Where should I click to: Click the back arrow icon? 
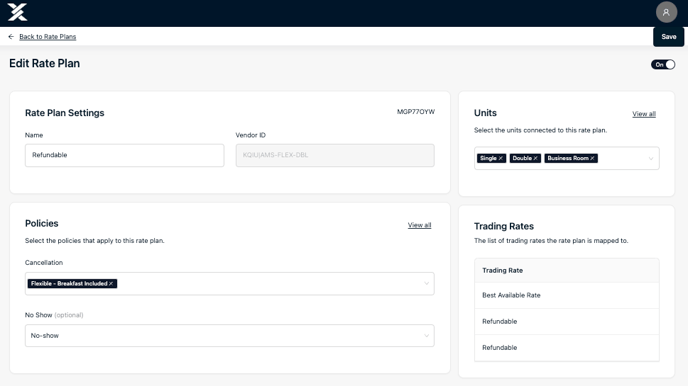[x=11, y=37]
